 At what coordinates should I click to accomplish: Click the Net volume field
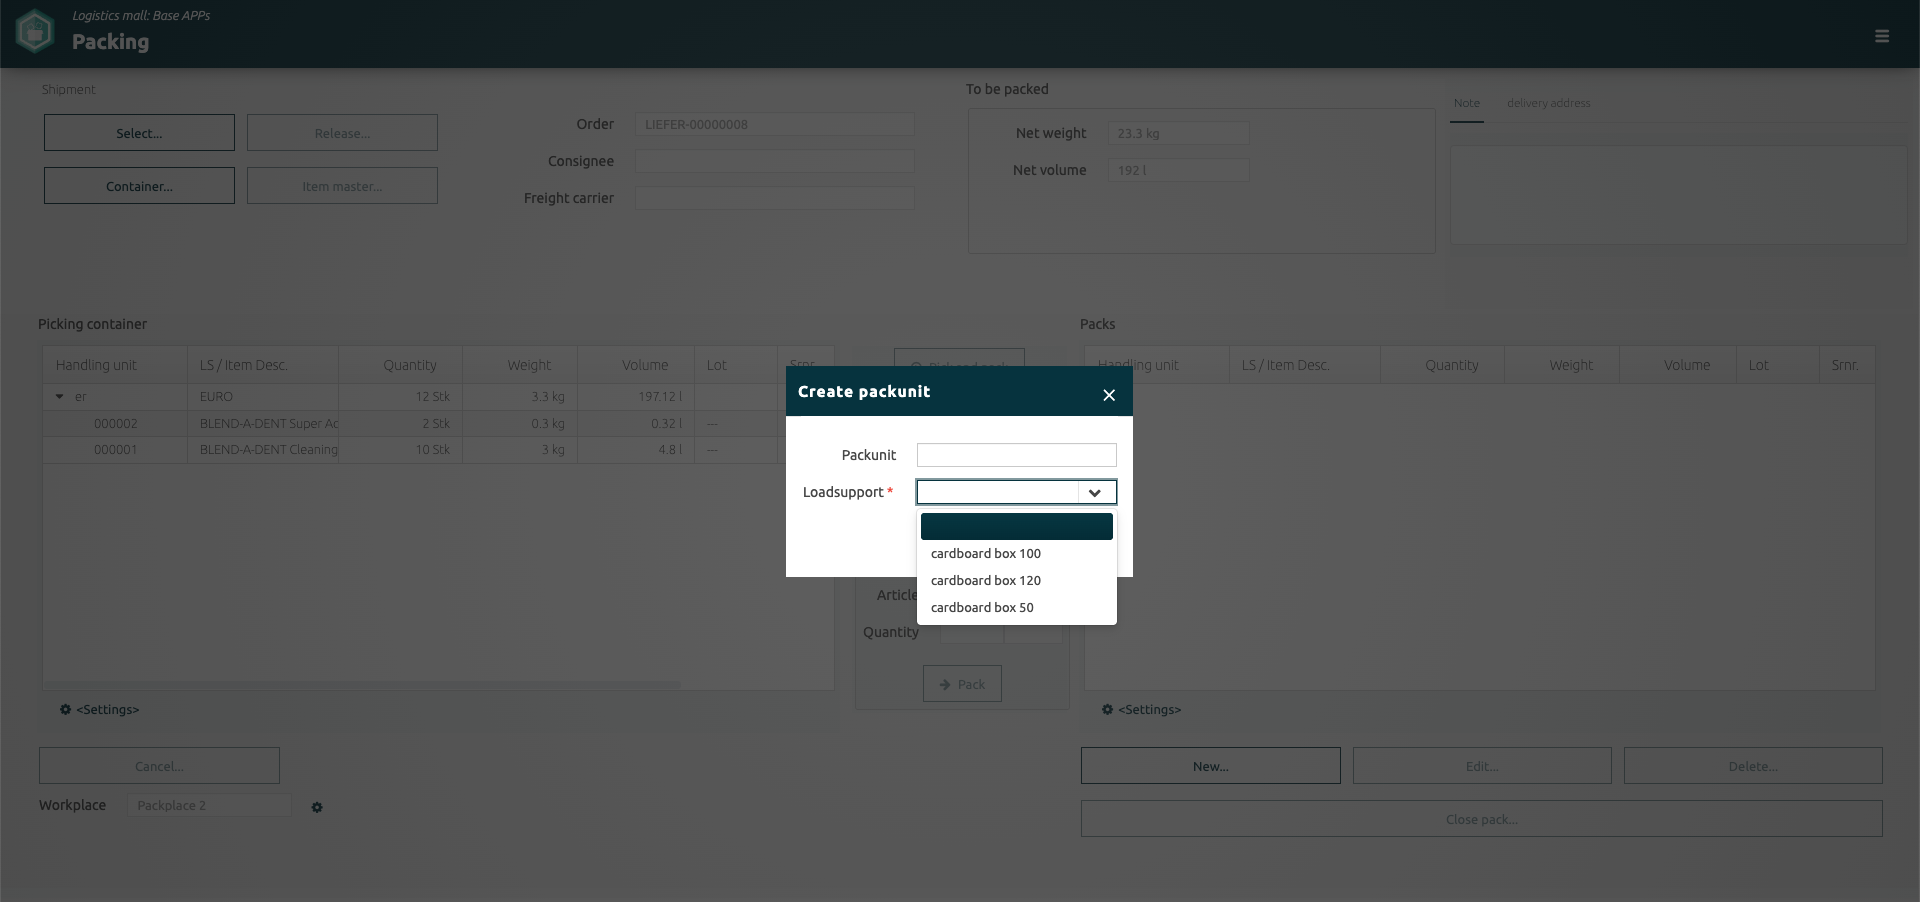1178,170
